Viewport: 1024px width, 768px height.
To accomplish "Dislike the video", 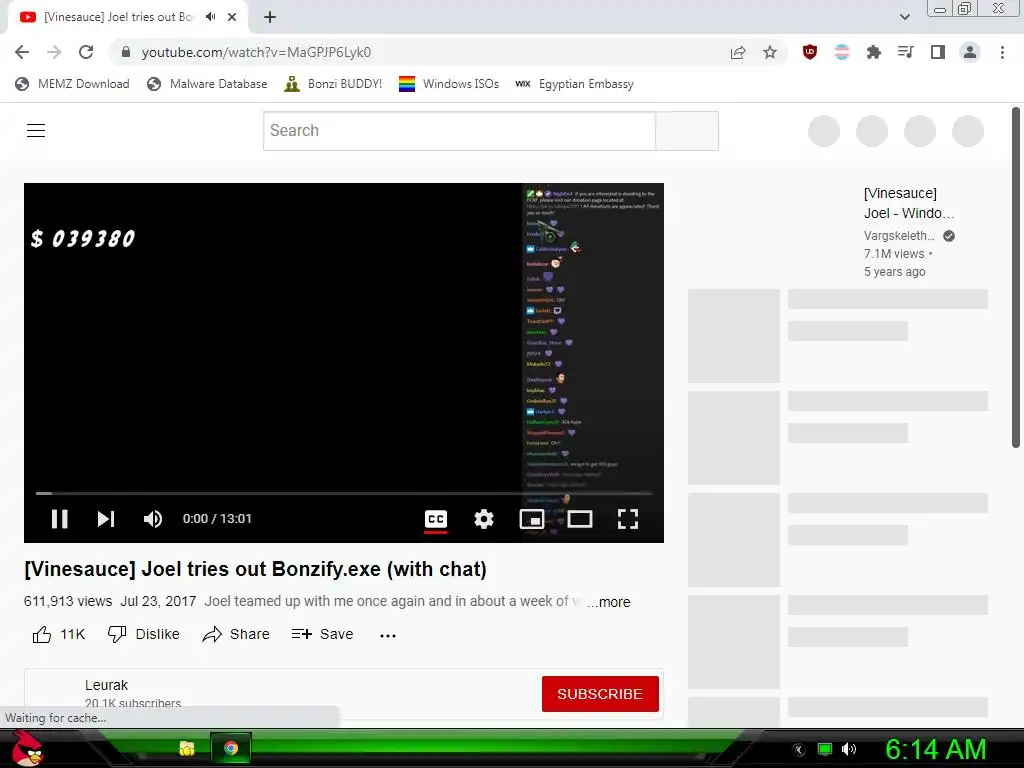I will tap(144, 634).
